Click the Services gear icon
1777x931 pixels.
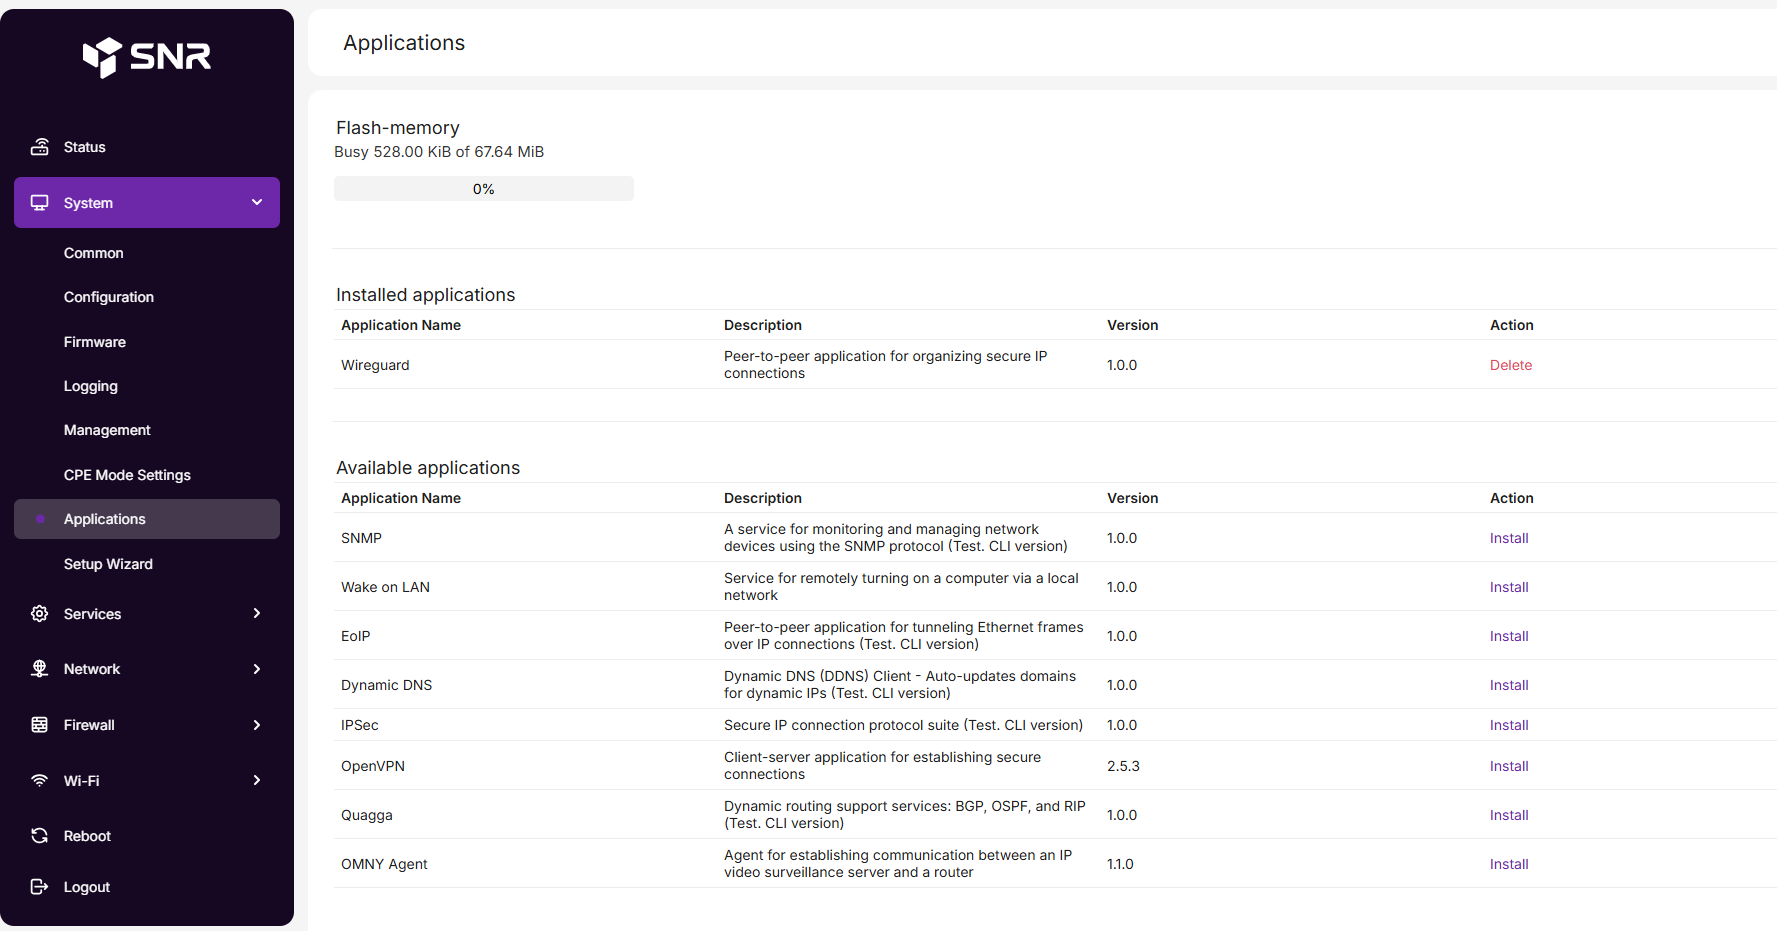40,614
